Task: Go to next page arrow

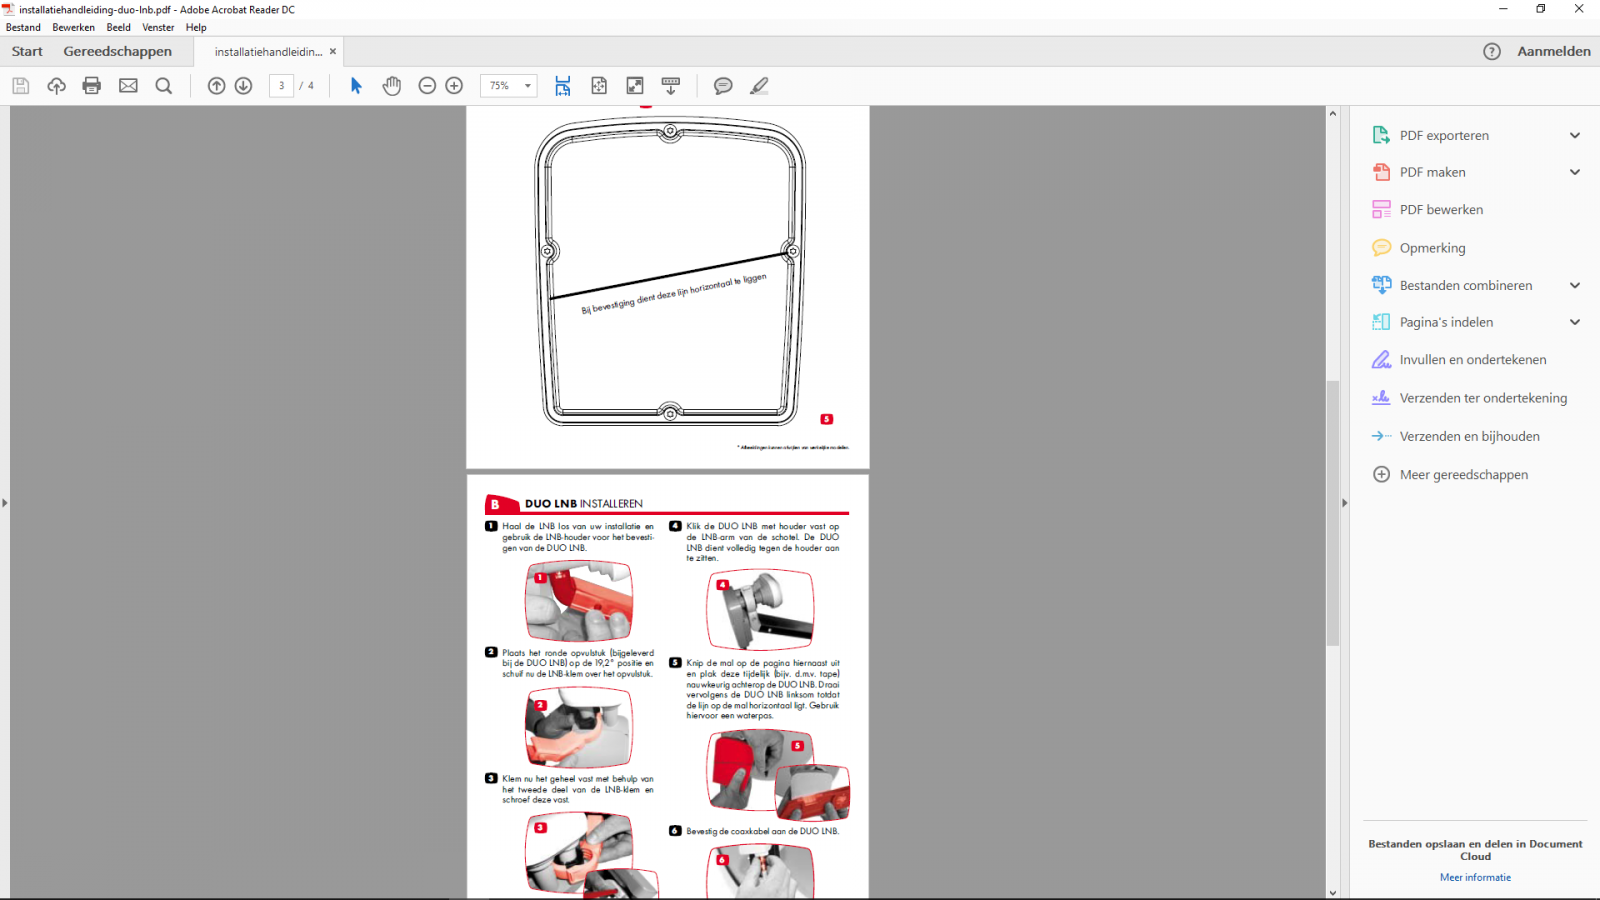Action: tap(243, 86)
